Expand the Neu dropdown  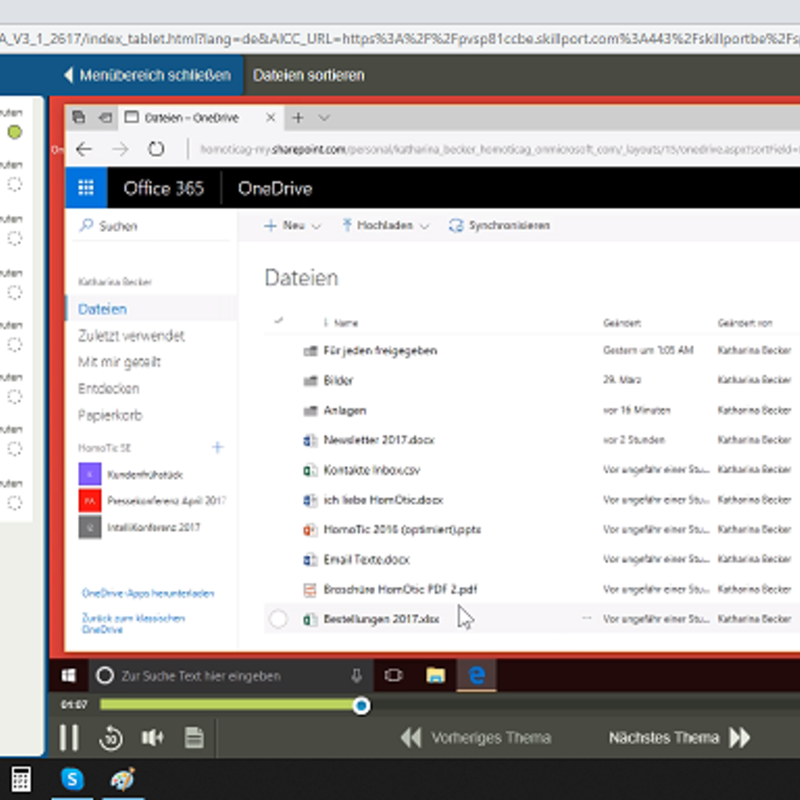click(x=292, y=226)
